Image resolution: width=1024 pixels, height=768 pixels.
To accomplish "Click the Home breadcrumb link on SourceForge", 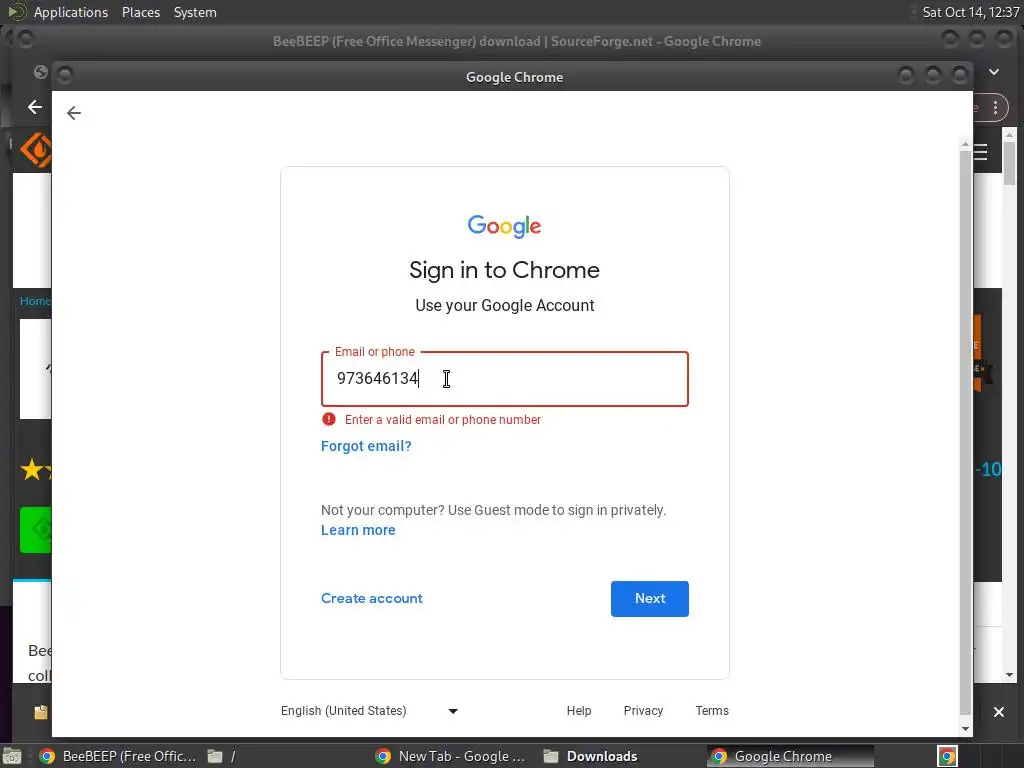I will tap(35, 301).
